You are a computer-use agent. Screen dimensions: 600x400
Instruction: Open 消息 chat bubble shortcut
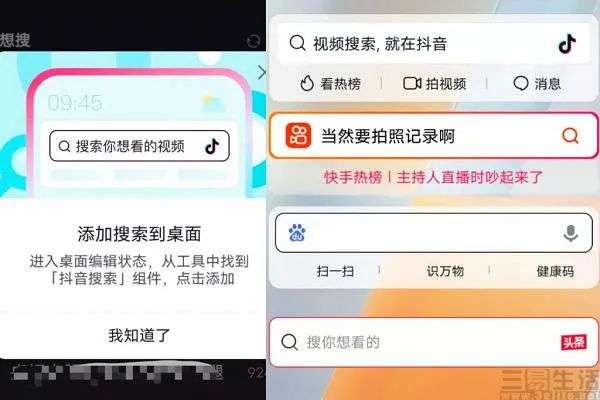pos(537,83)
